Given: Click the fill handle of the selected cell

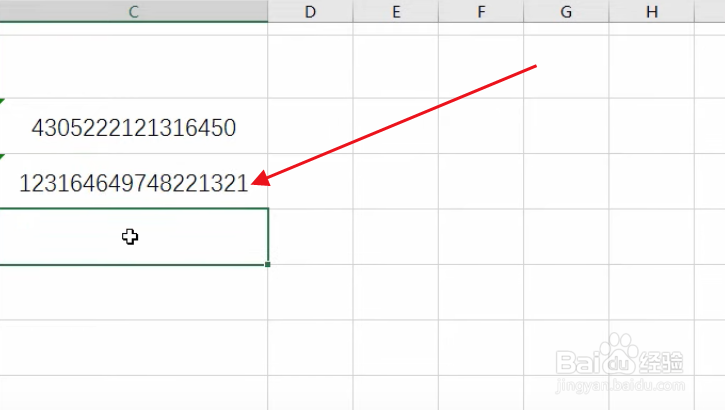Looking at the screenshot, I should (268, 264).
